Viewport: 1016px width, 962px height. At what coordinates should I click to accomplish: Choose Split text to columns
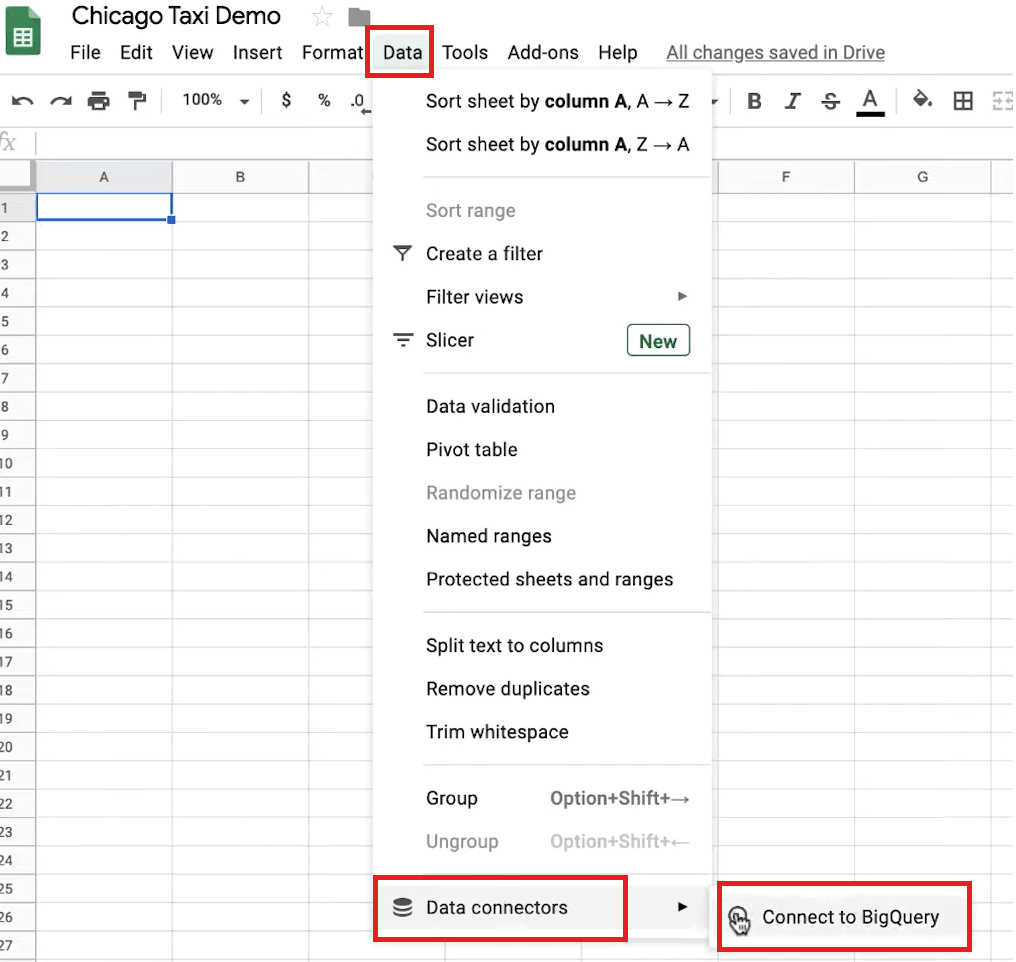(543, 645)
